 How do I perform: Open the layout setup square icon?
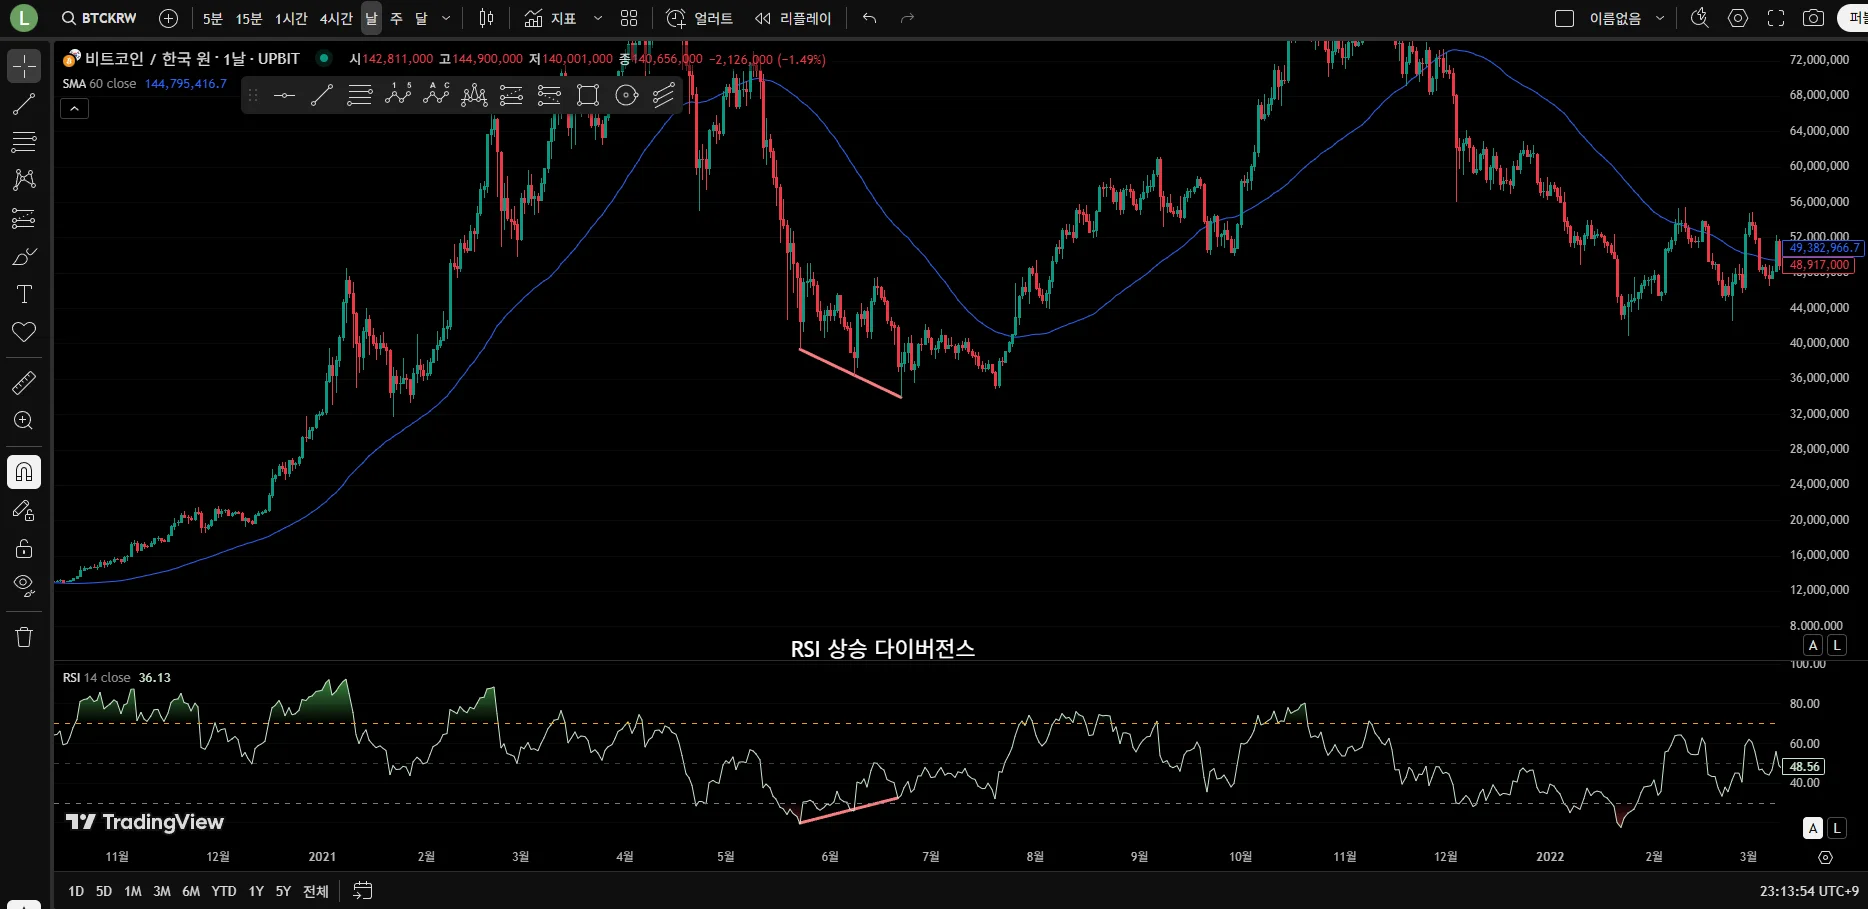click(x=1565, y=18)
